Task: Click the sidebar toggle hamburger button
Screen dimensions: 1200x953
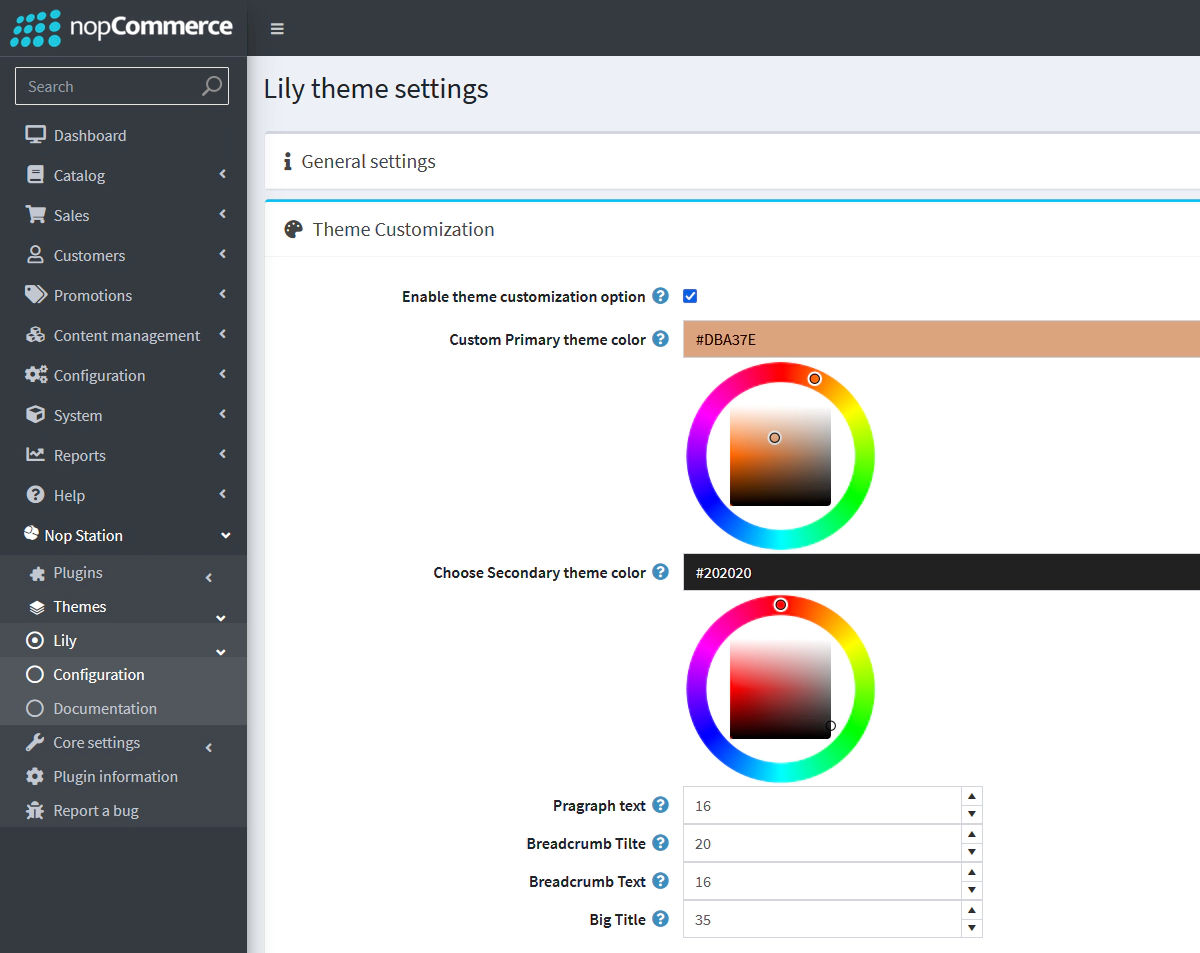Action: point(277,28)
